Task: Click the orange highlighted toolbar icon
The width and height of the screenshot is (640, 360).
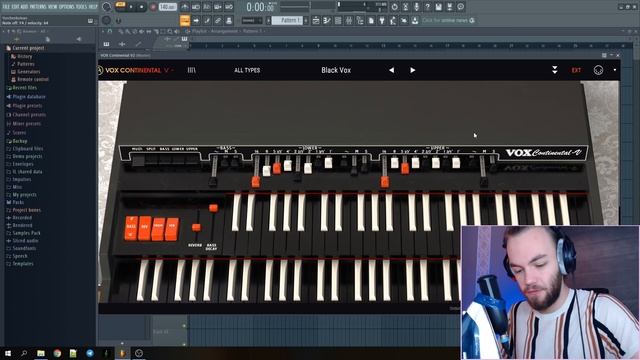Action: point(185,20)
